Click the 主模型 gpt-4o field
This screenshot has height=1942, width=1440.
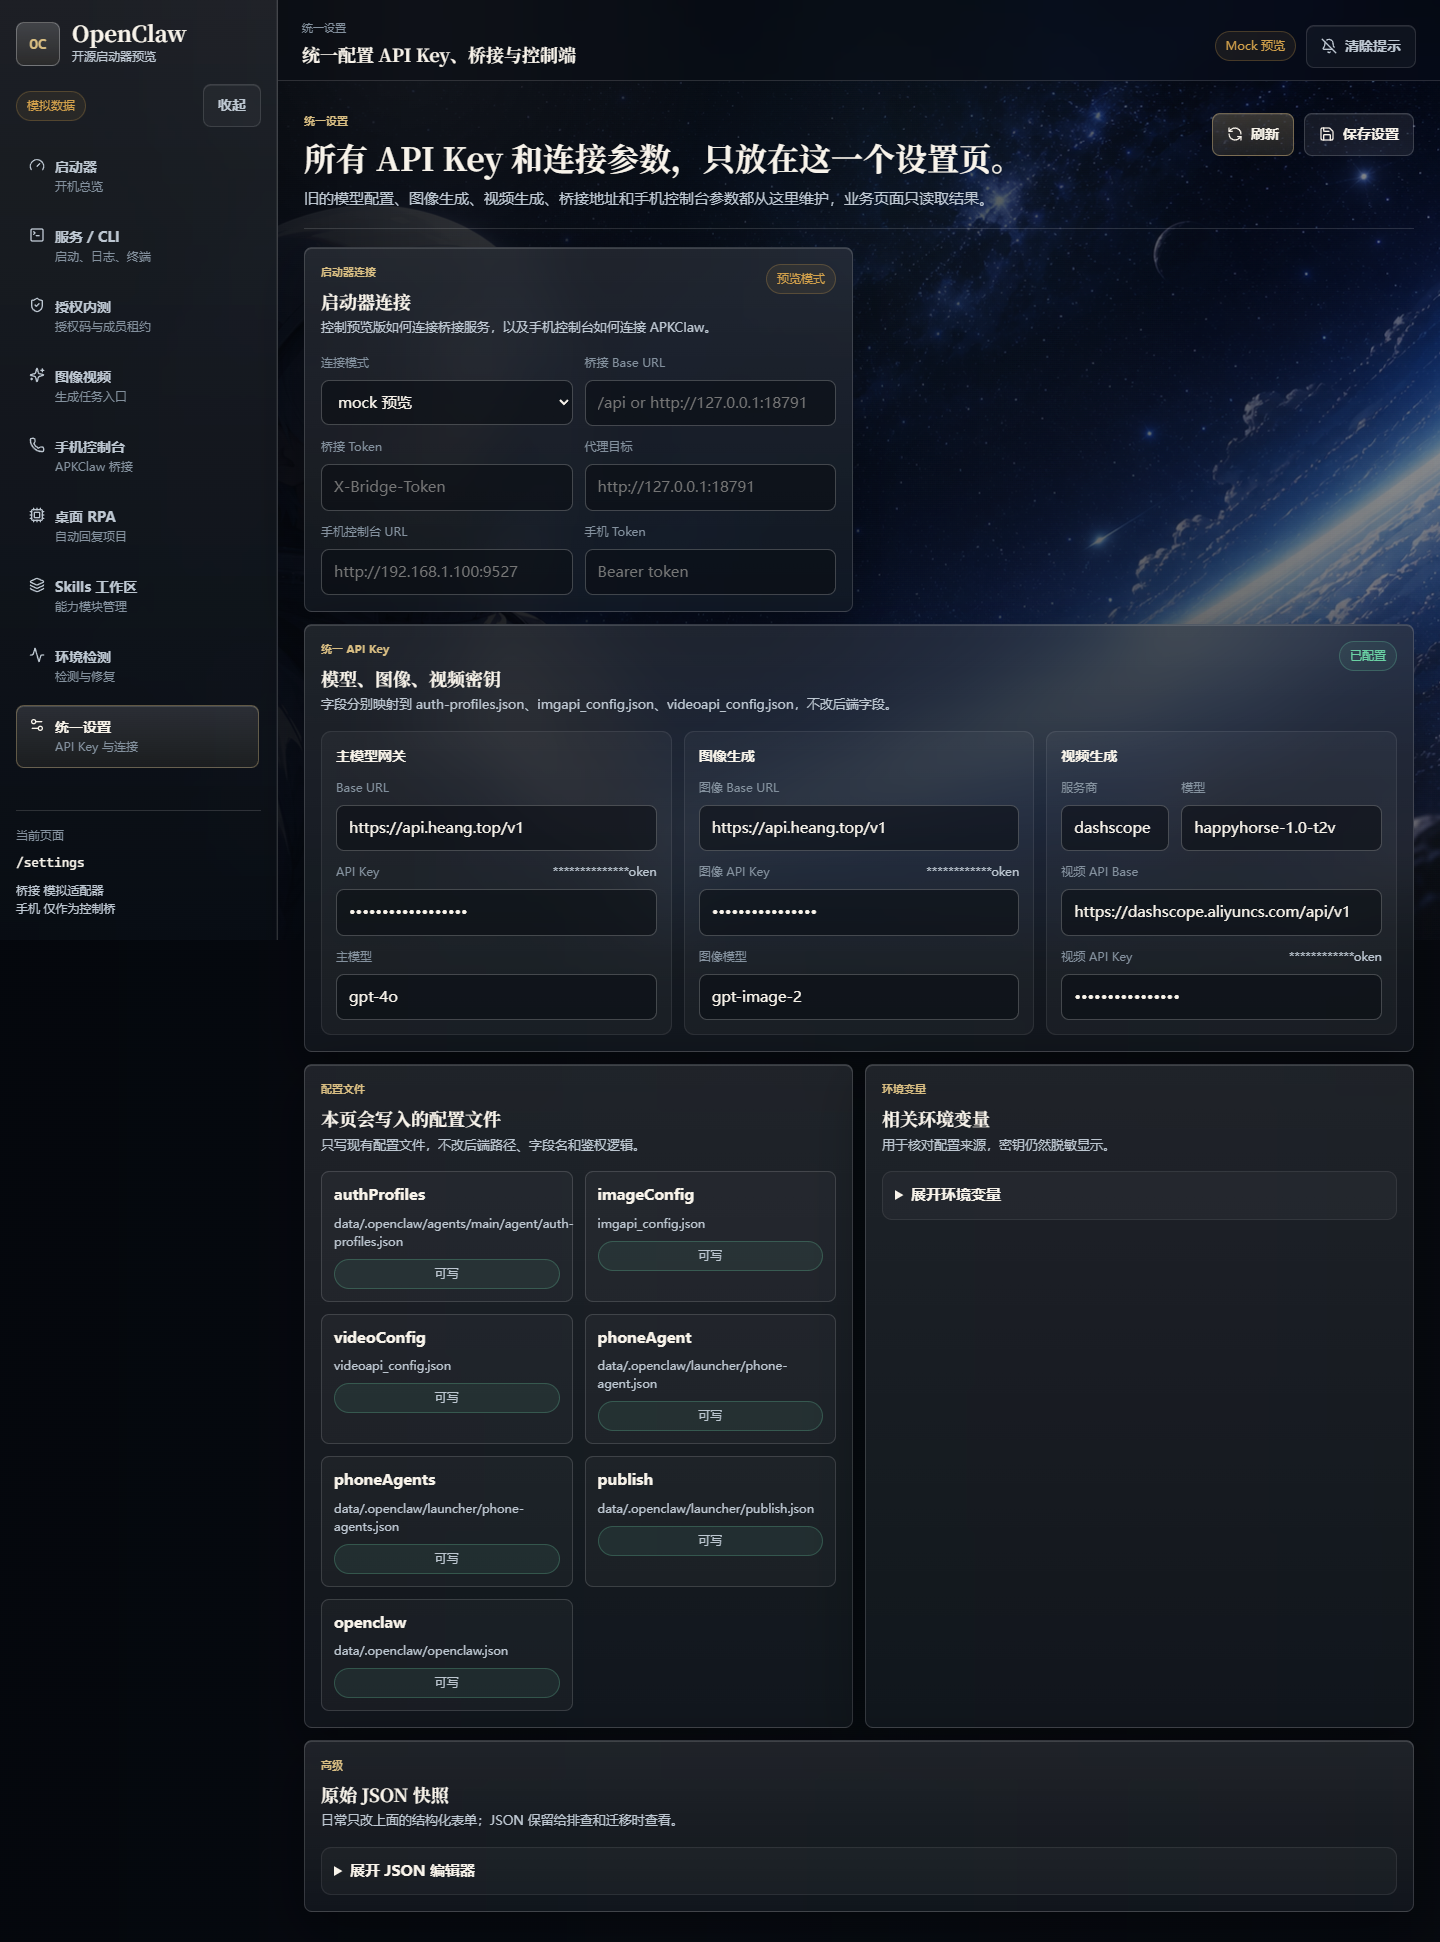(x=496, y=997)
